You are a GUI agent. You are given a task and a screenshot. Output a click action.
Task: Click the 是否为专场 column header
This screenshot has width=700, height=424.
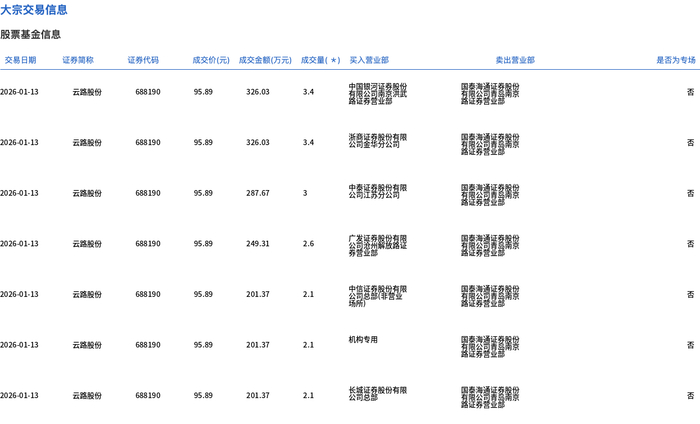click(x=676, y=60)
